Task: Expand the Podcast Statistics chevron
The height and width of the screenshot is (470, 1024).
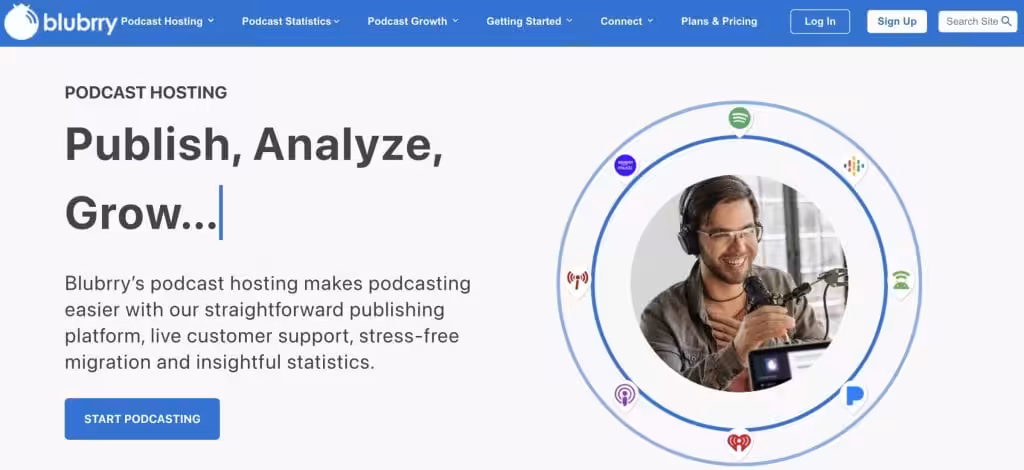Action: [x=336, y=22]
